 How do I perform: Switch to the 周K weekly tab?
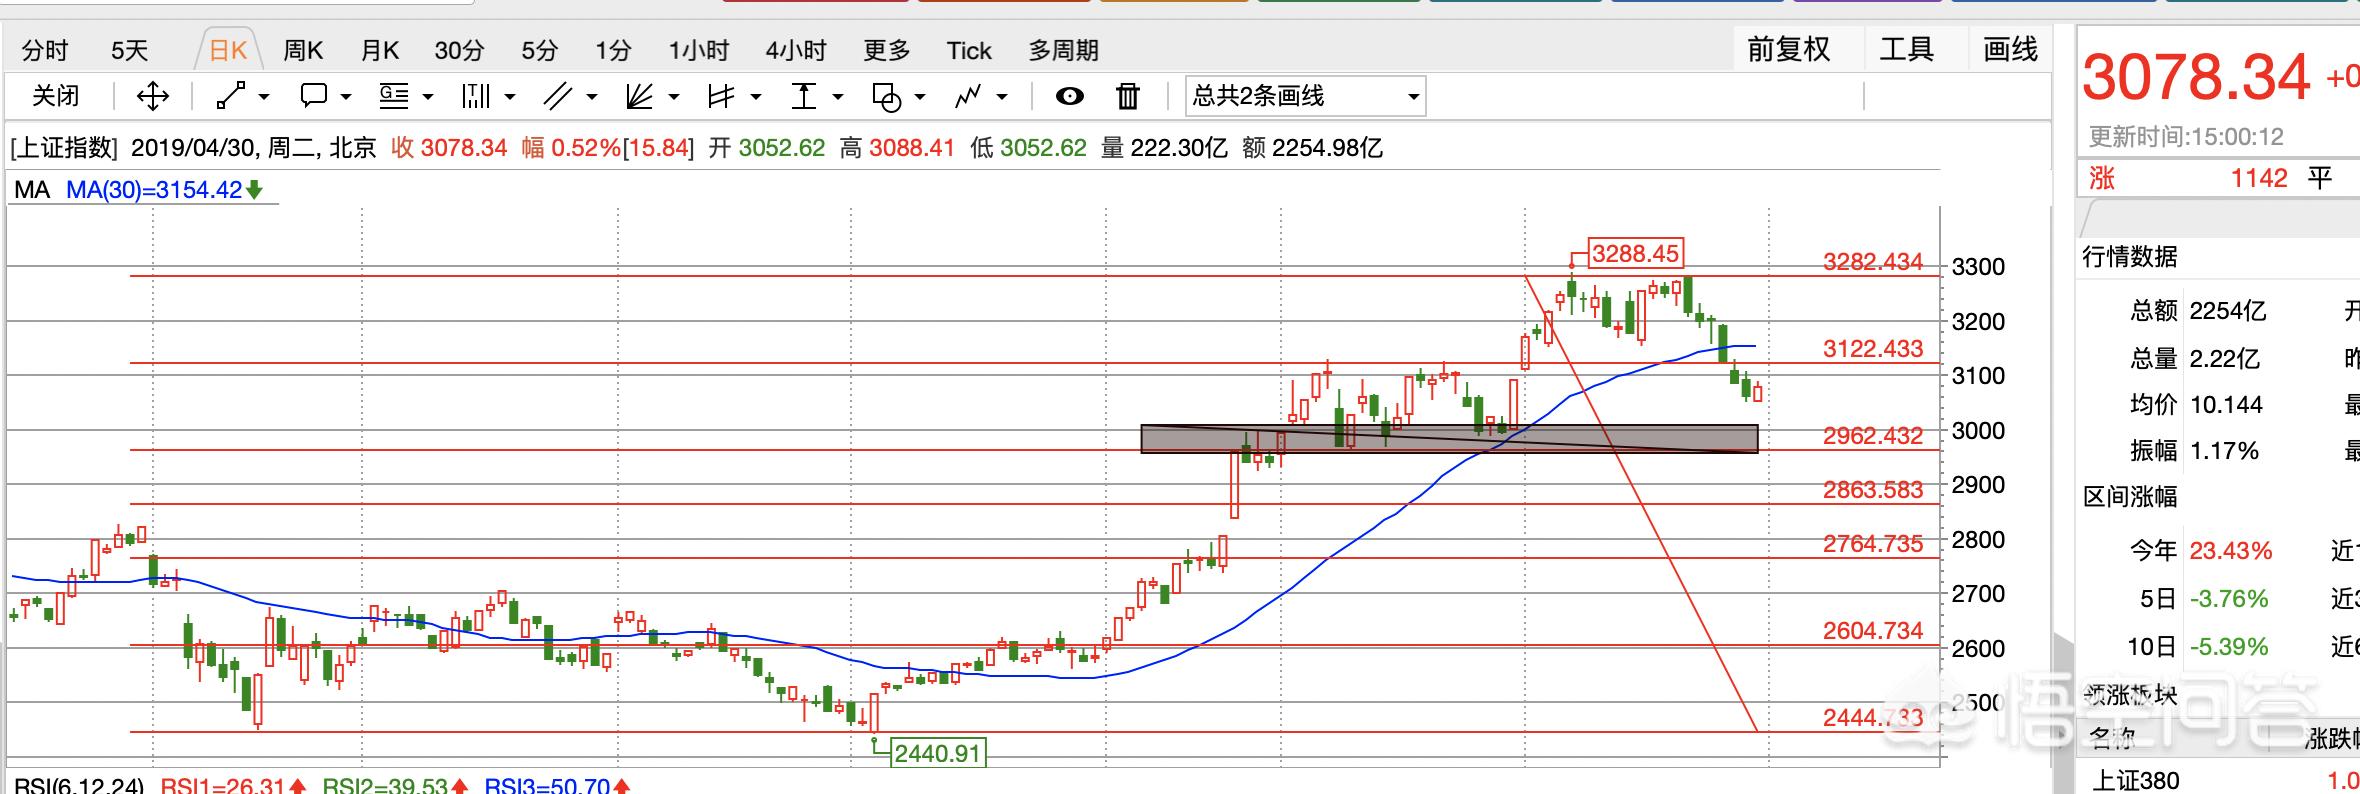tap(303, 50)
